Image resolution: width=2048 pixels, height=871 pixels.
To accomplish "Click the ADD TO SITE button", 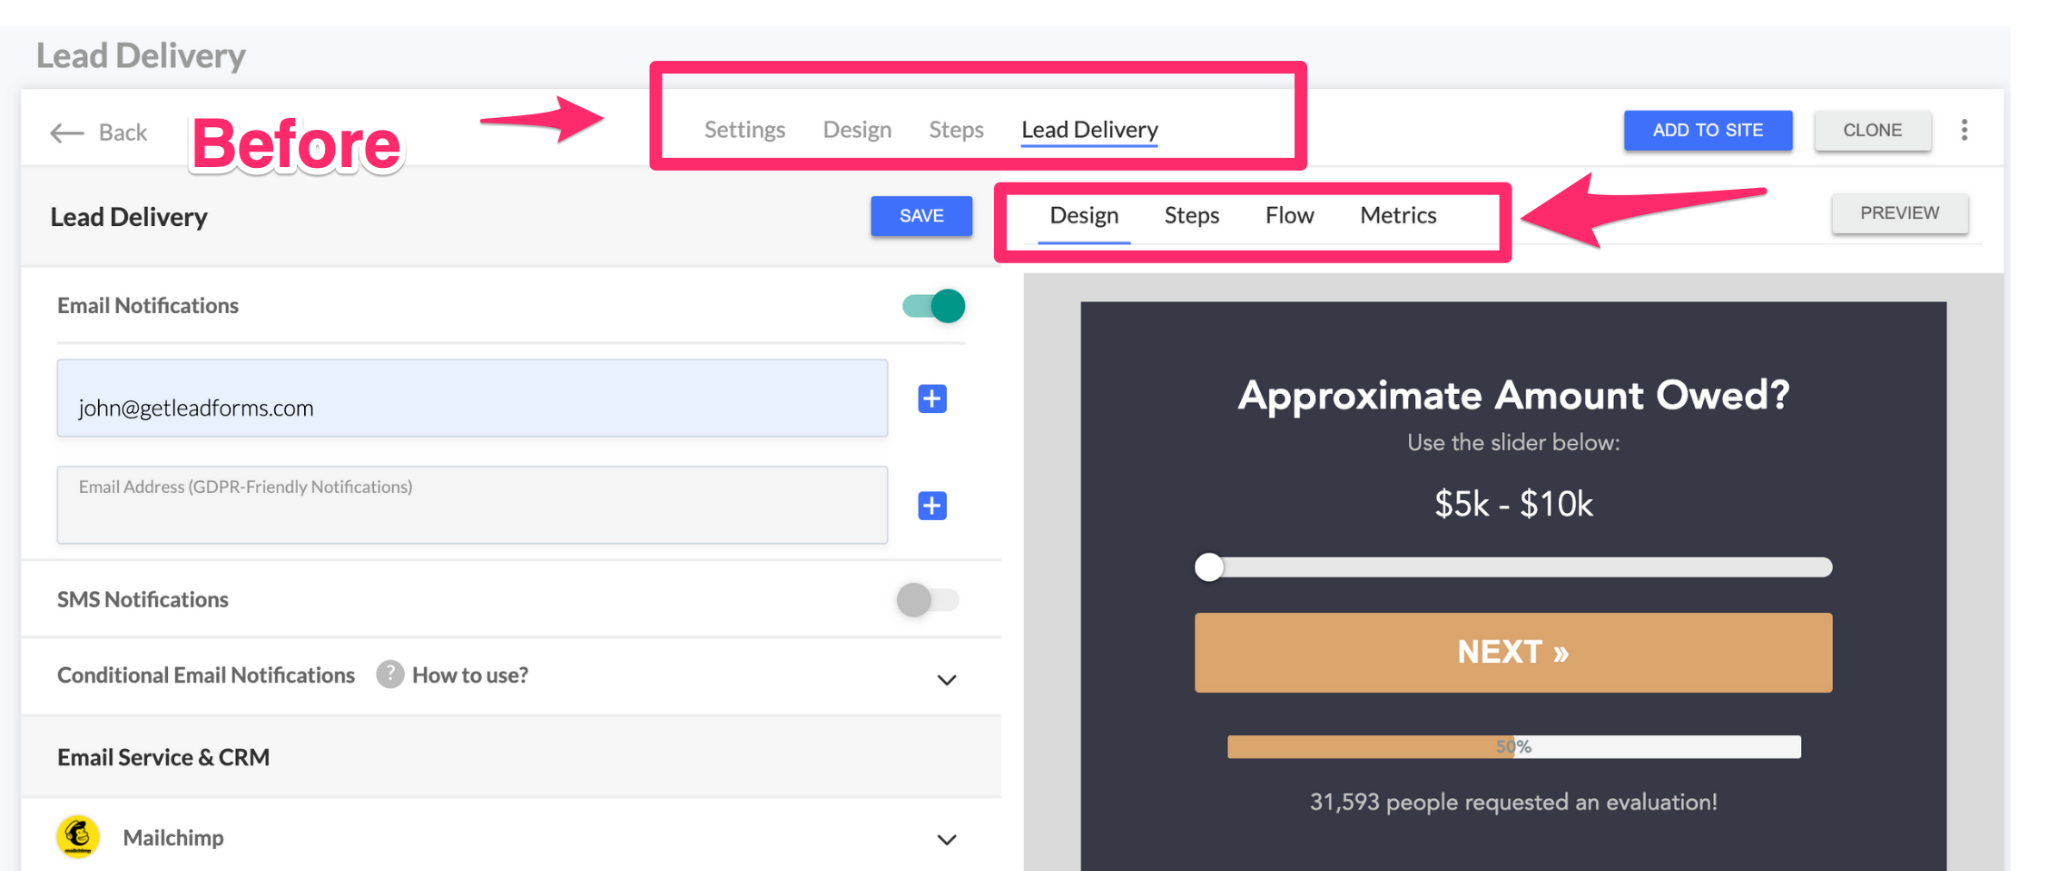I will 1707,131.
